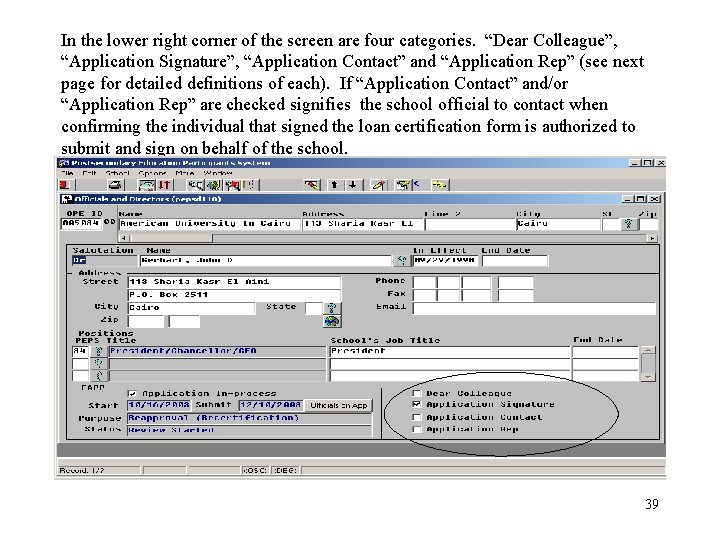Open PEPS Title lookup in second positions row
720x540 pixels.
(98, 364)
